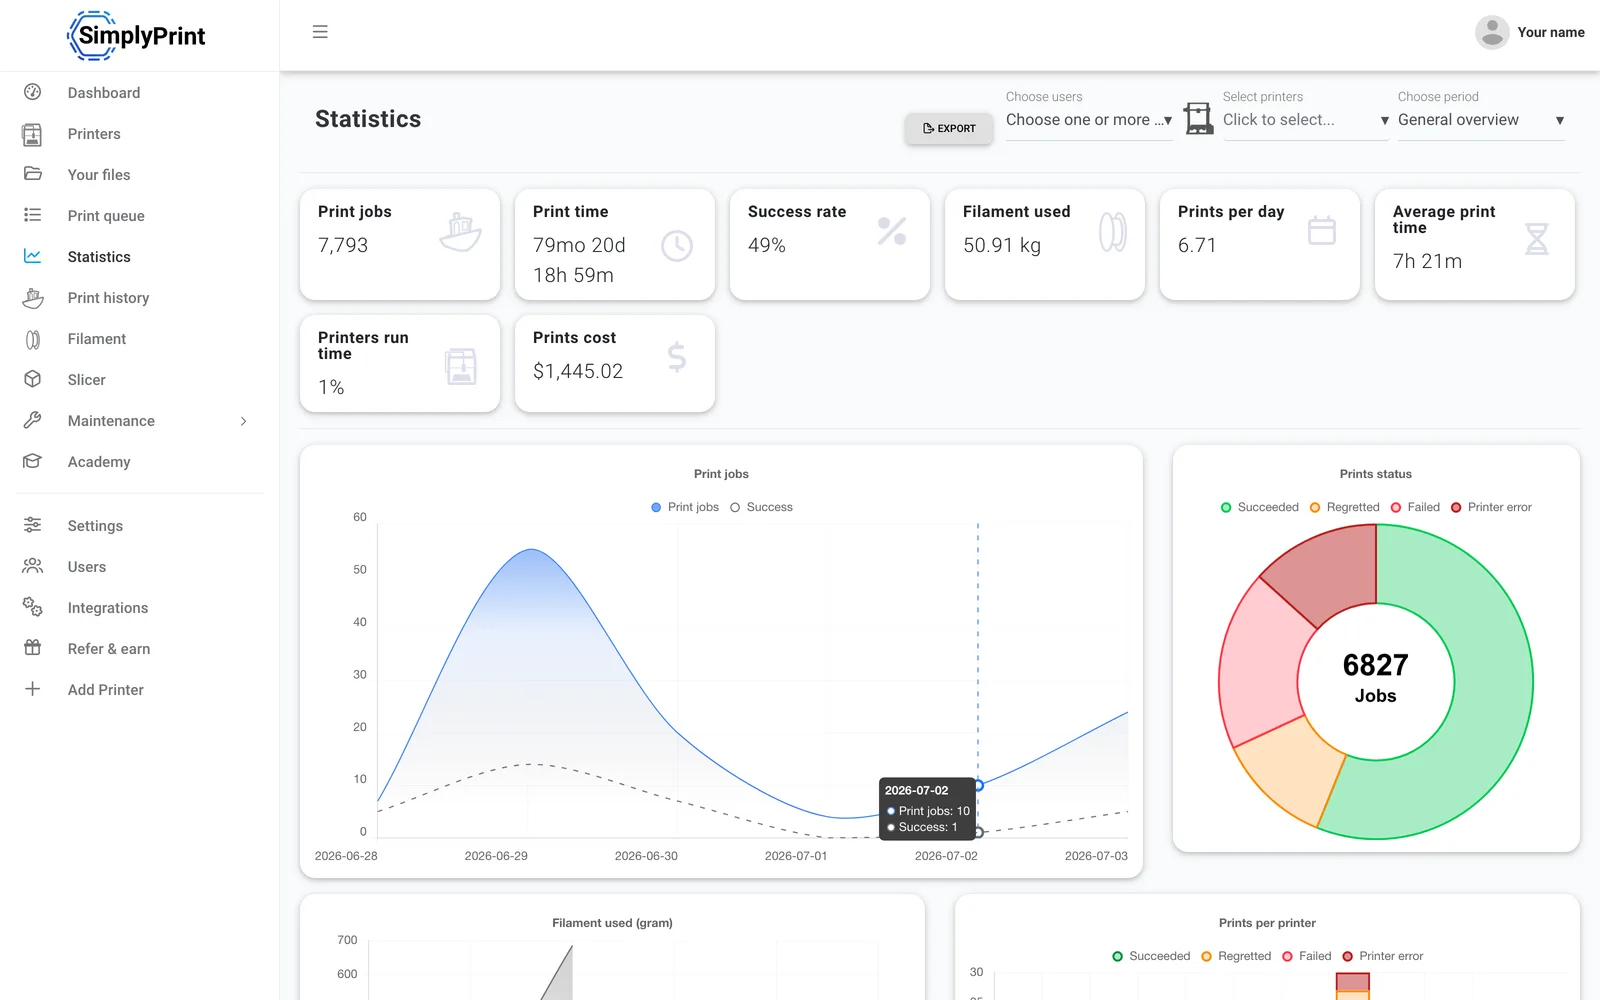
Task: Click the Slicer cube icon
Action: (x=33, y=379)
